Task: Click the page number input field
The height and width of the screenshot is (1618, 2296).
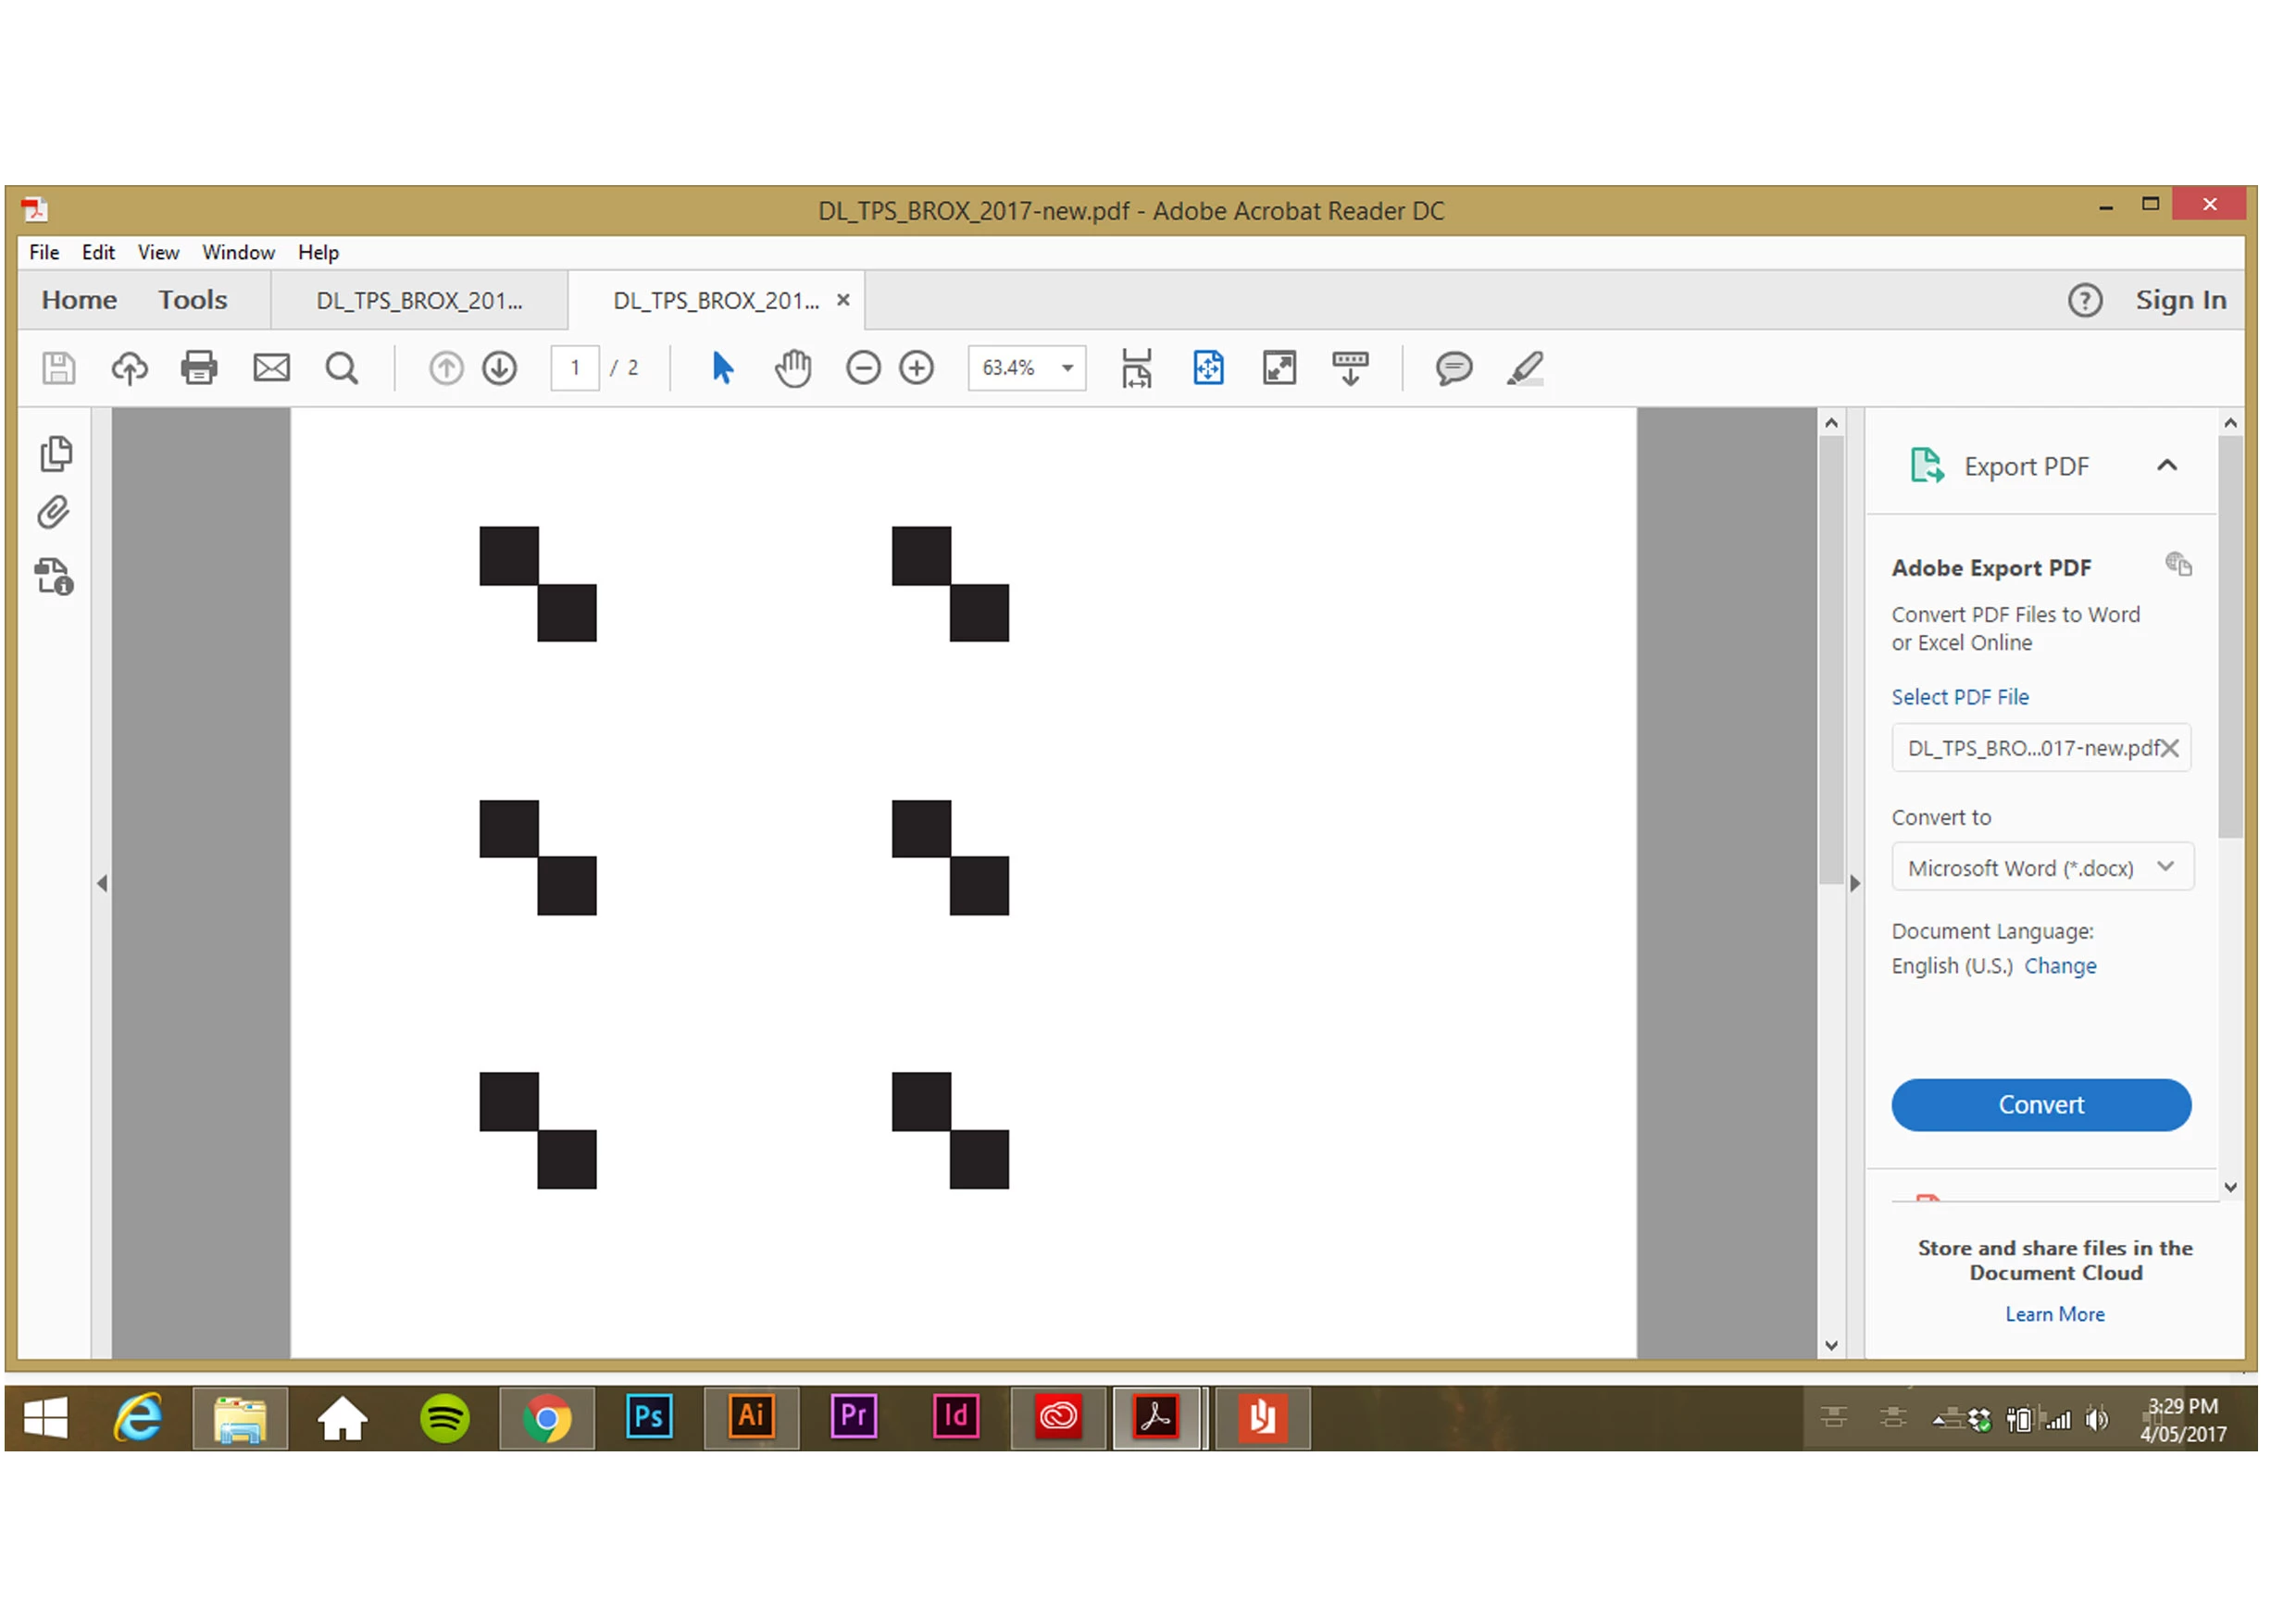Action: point(575,368)
